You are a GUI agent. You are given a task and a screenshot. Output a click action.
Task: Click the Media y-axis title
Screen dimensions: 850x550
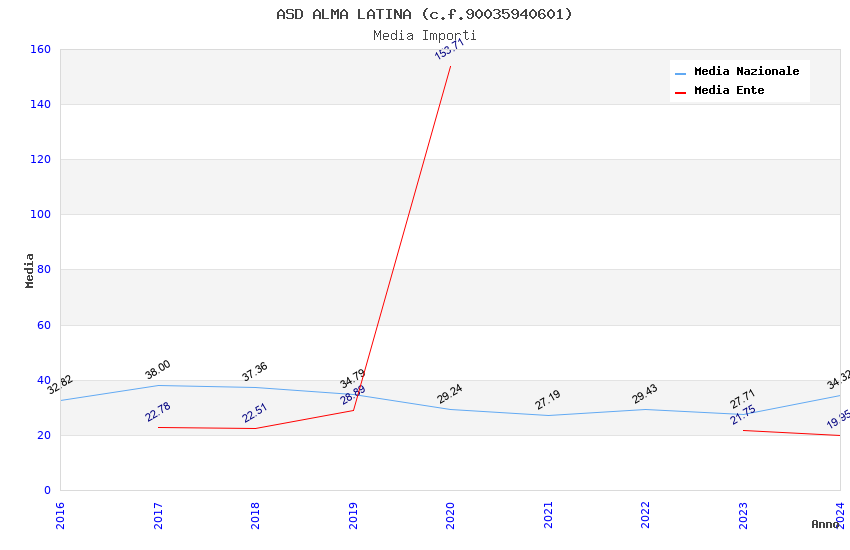[x=29, y=270]
